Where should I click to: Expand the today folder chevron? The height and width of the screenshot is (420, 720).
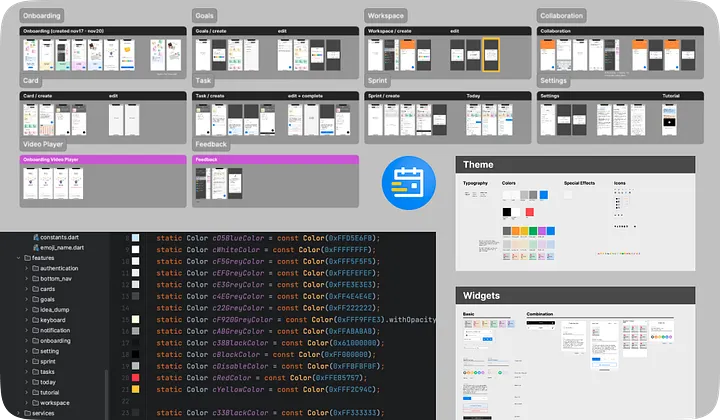[26, 382]
